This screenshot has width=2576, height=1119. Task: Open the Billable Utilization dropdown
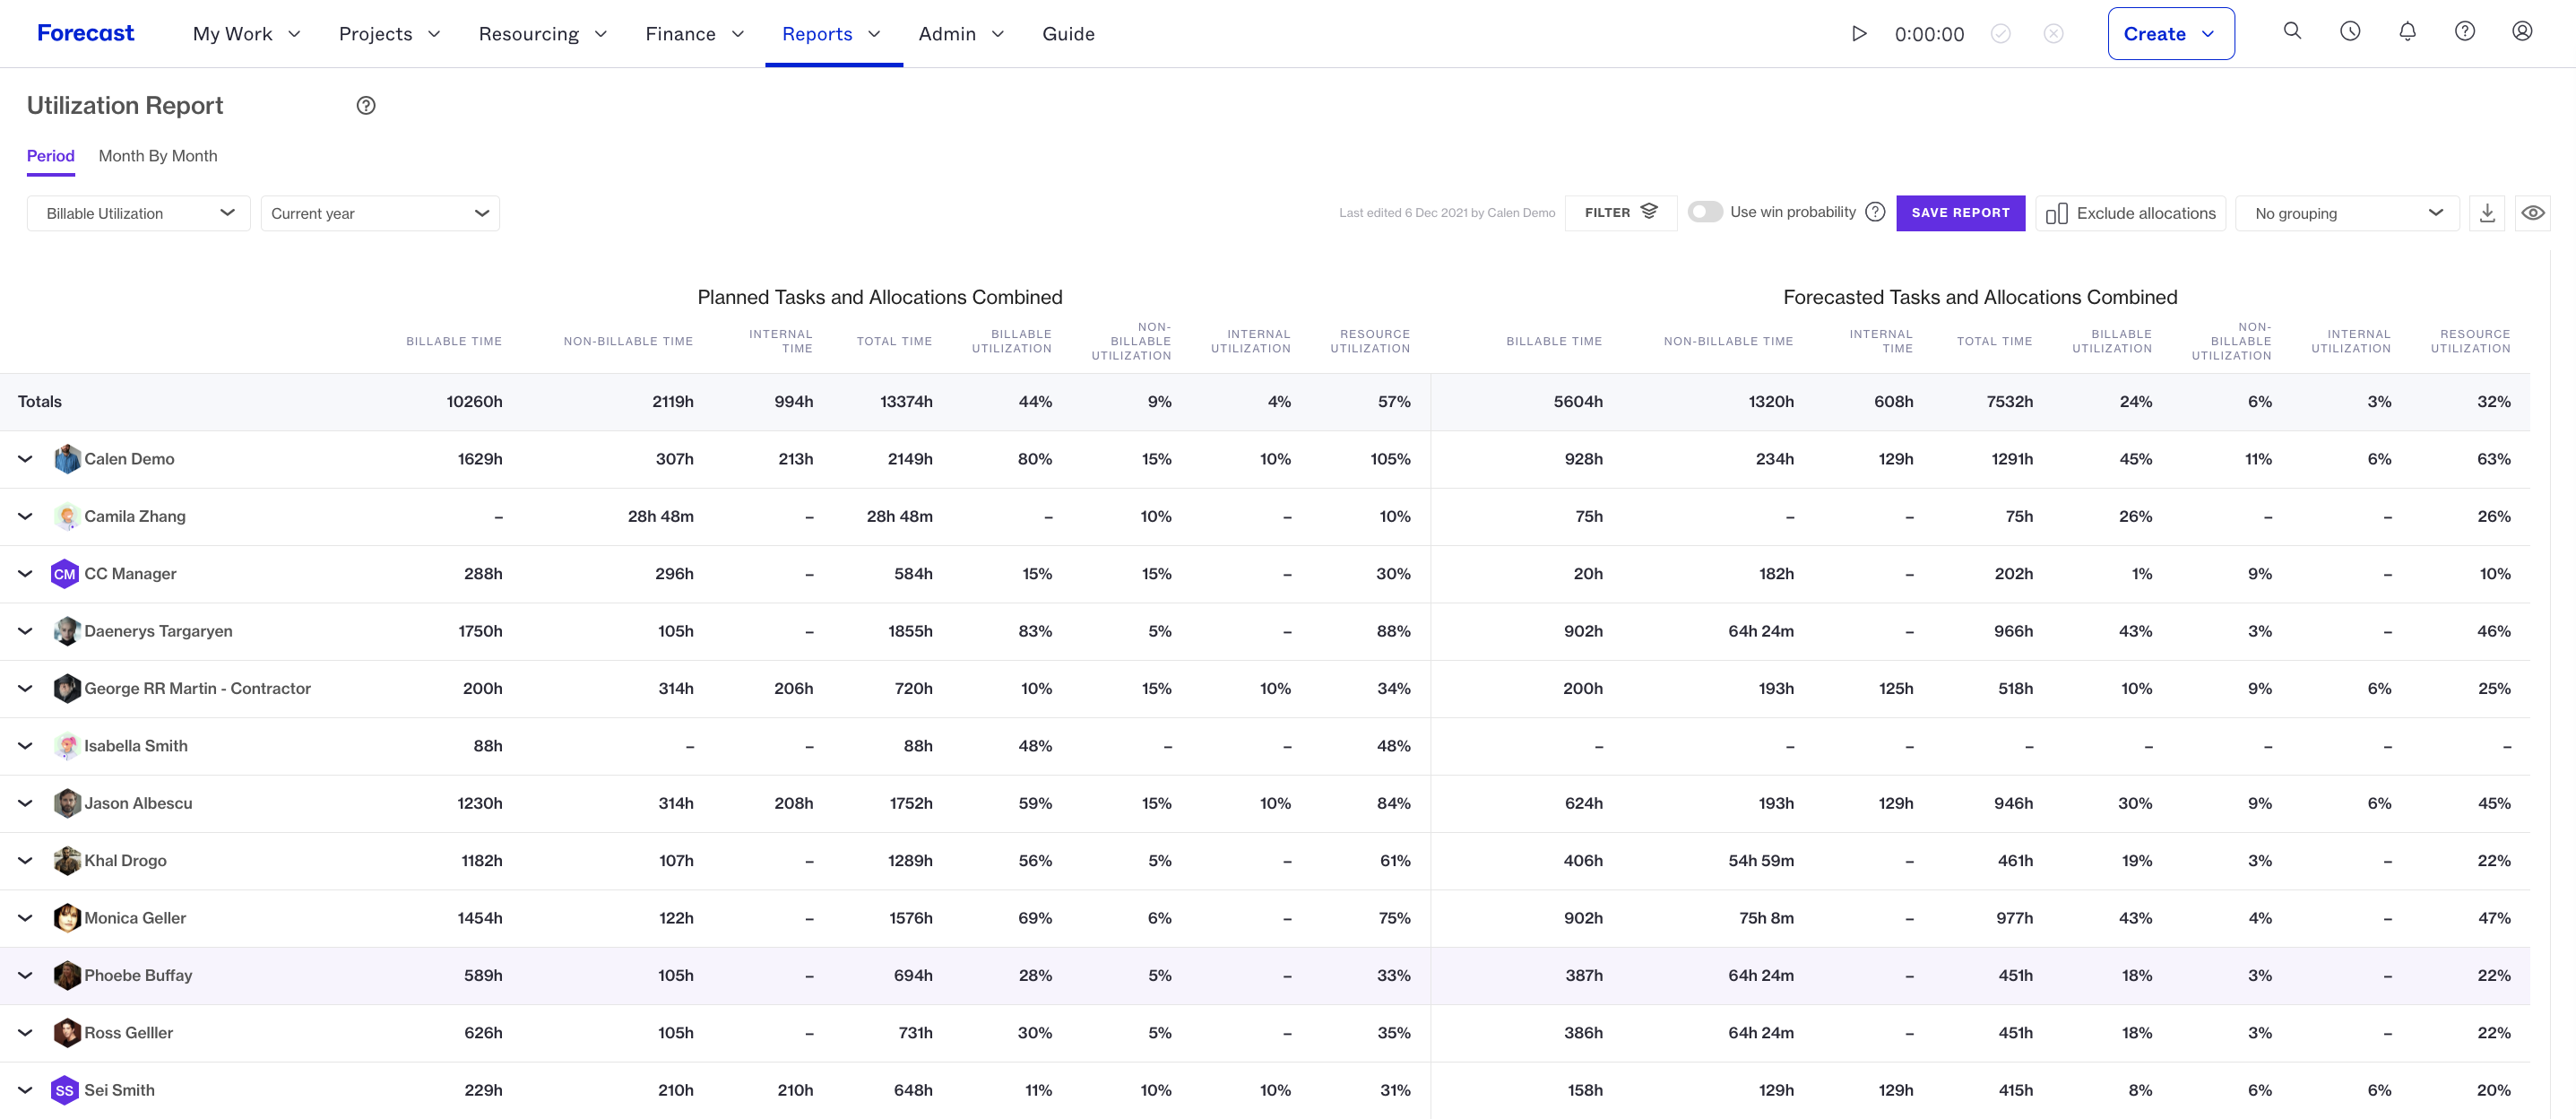click(138, 213)
